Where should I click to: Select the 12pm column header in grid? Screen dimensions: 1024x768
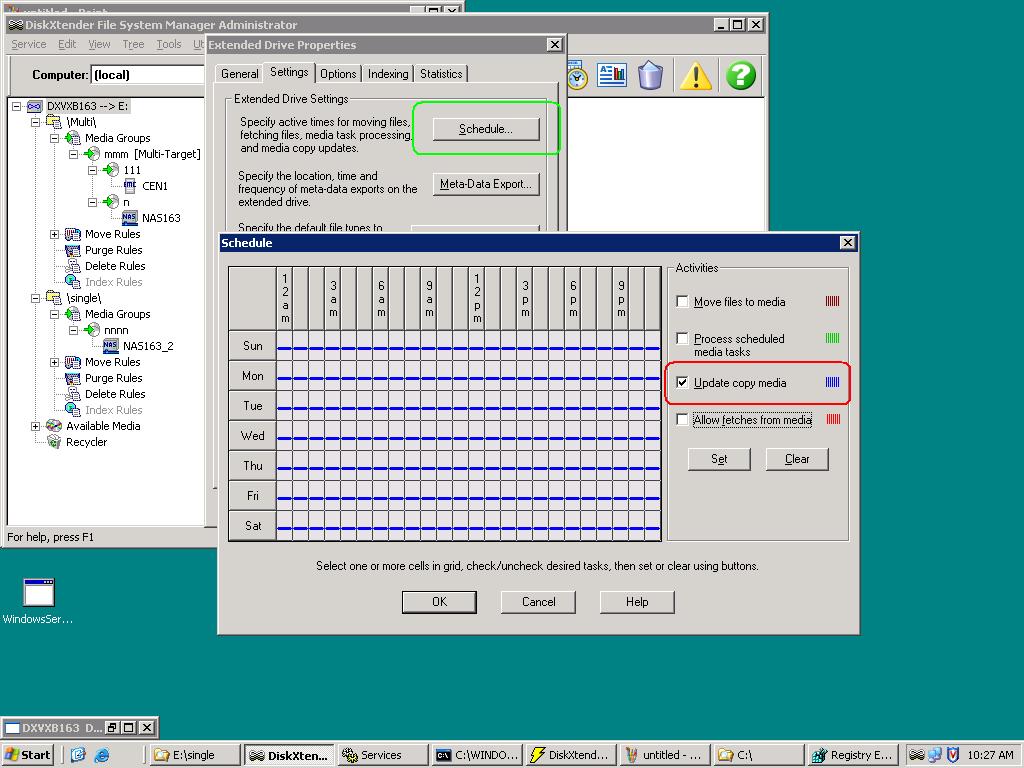coord(477,298)
